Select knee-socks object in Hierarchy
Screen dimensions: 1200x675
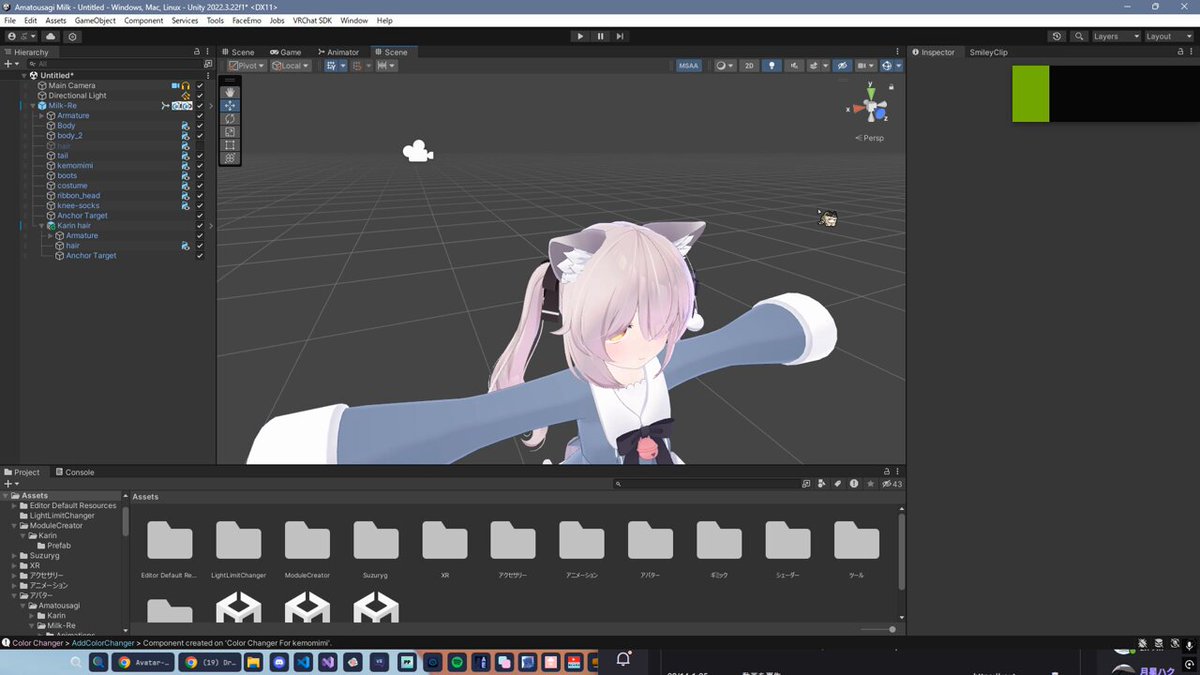(79, 206)
